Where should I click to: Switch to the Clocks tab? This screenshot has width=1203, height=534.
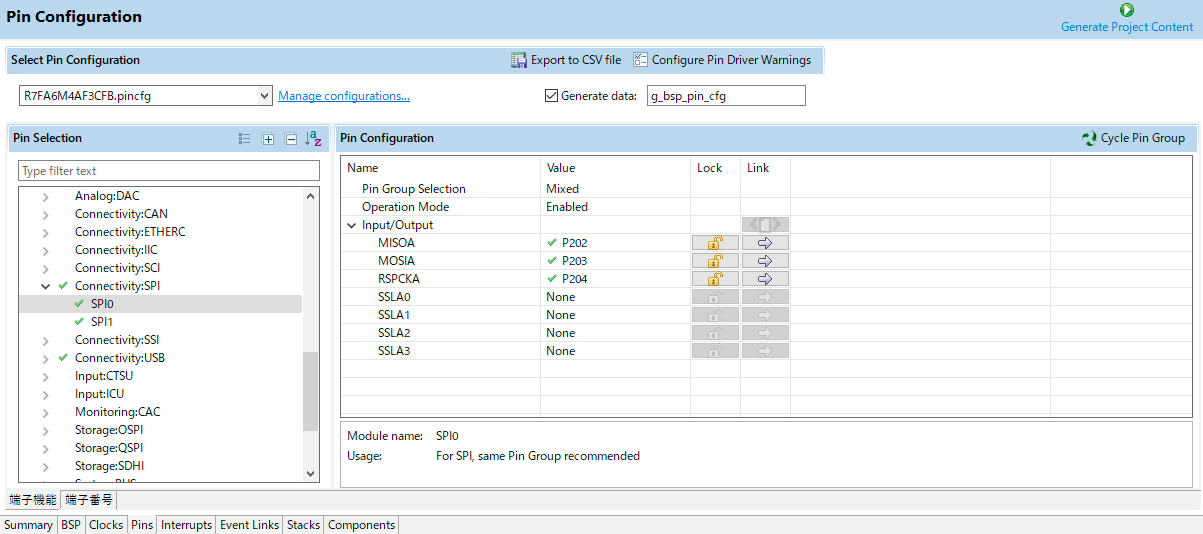pos(106,525)
